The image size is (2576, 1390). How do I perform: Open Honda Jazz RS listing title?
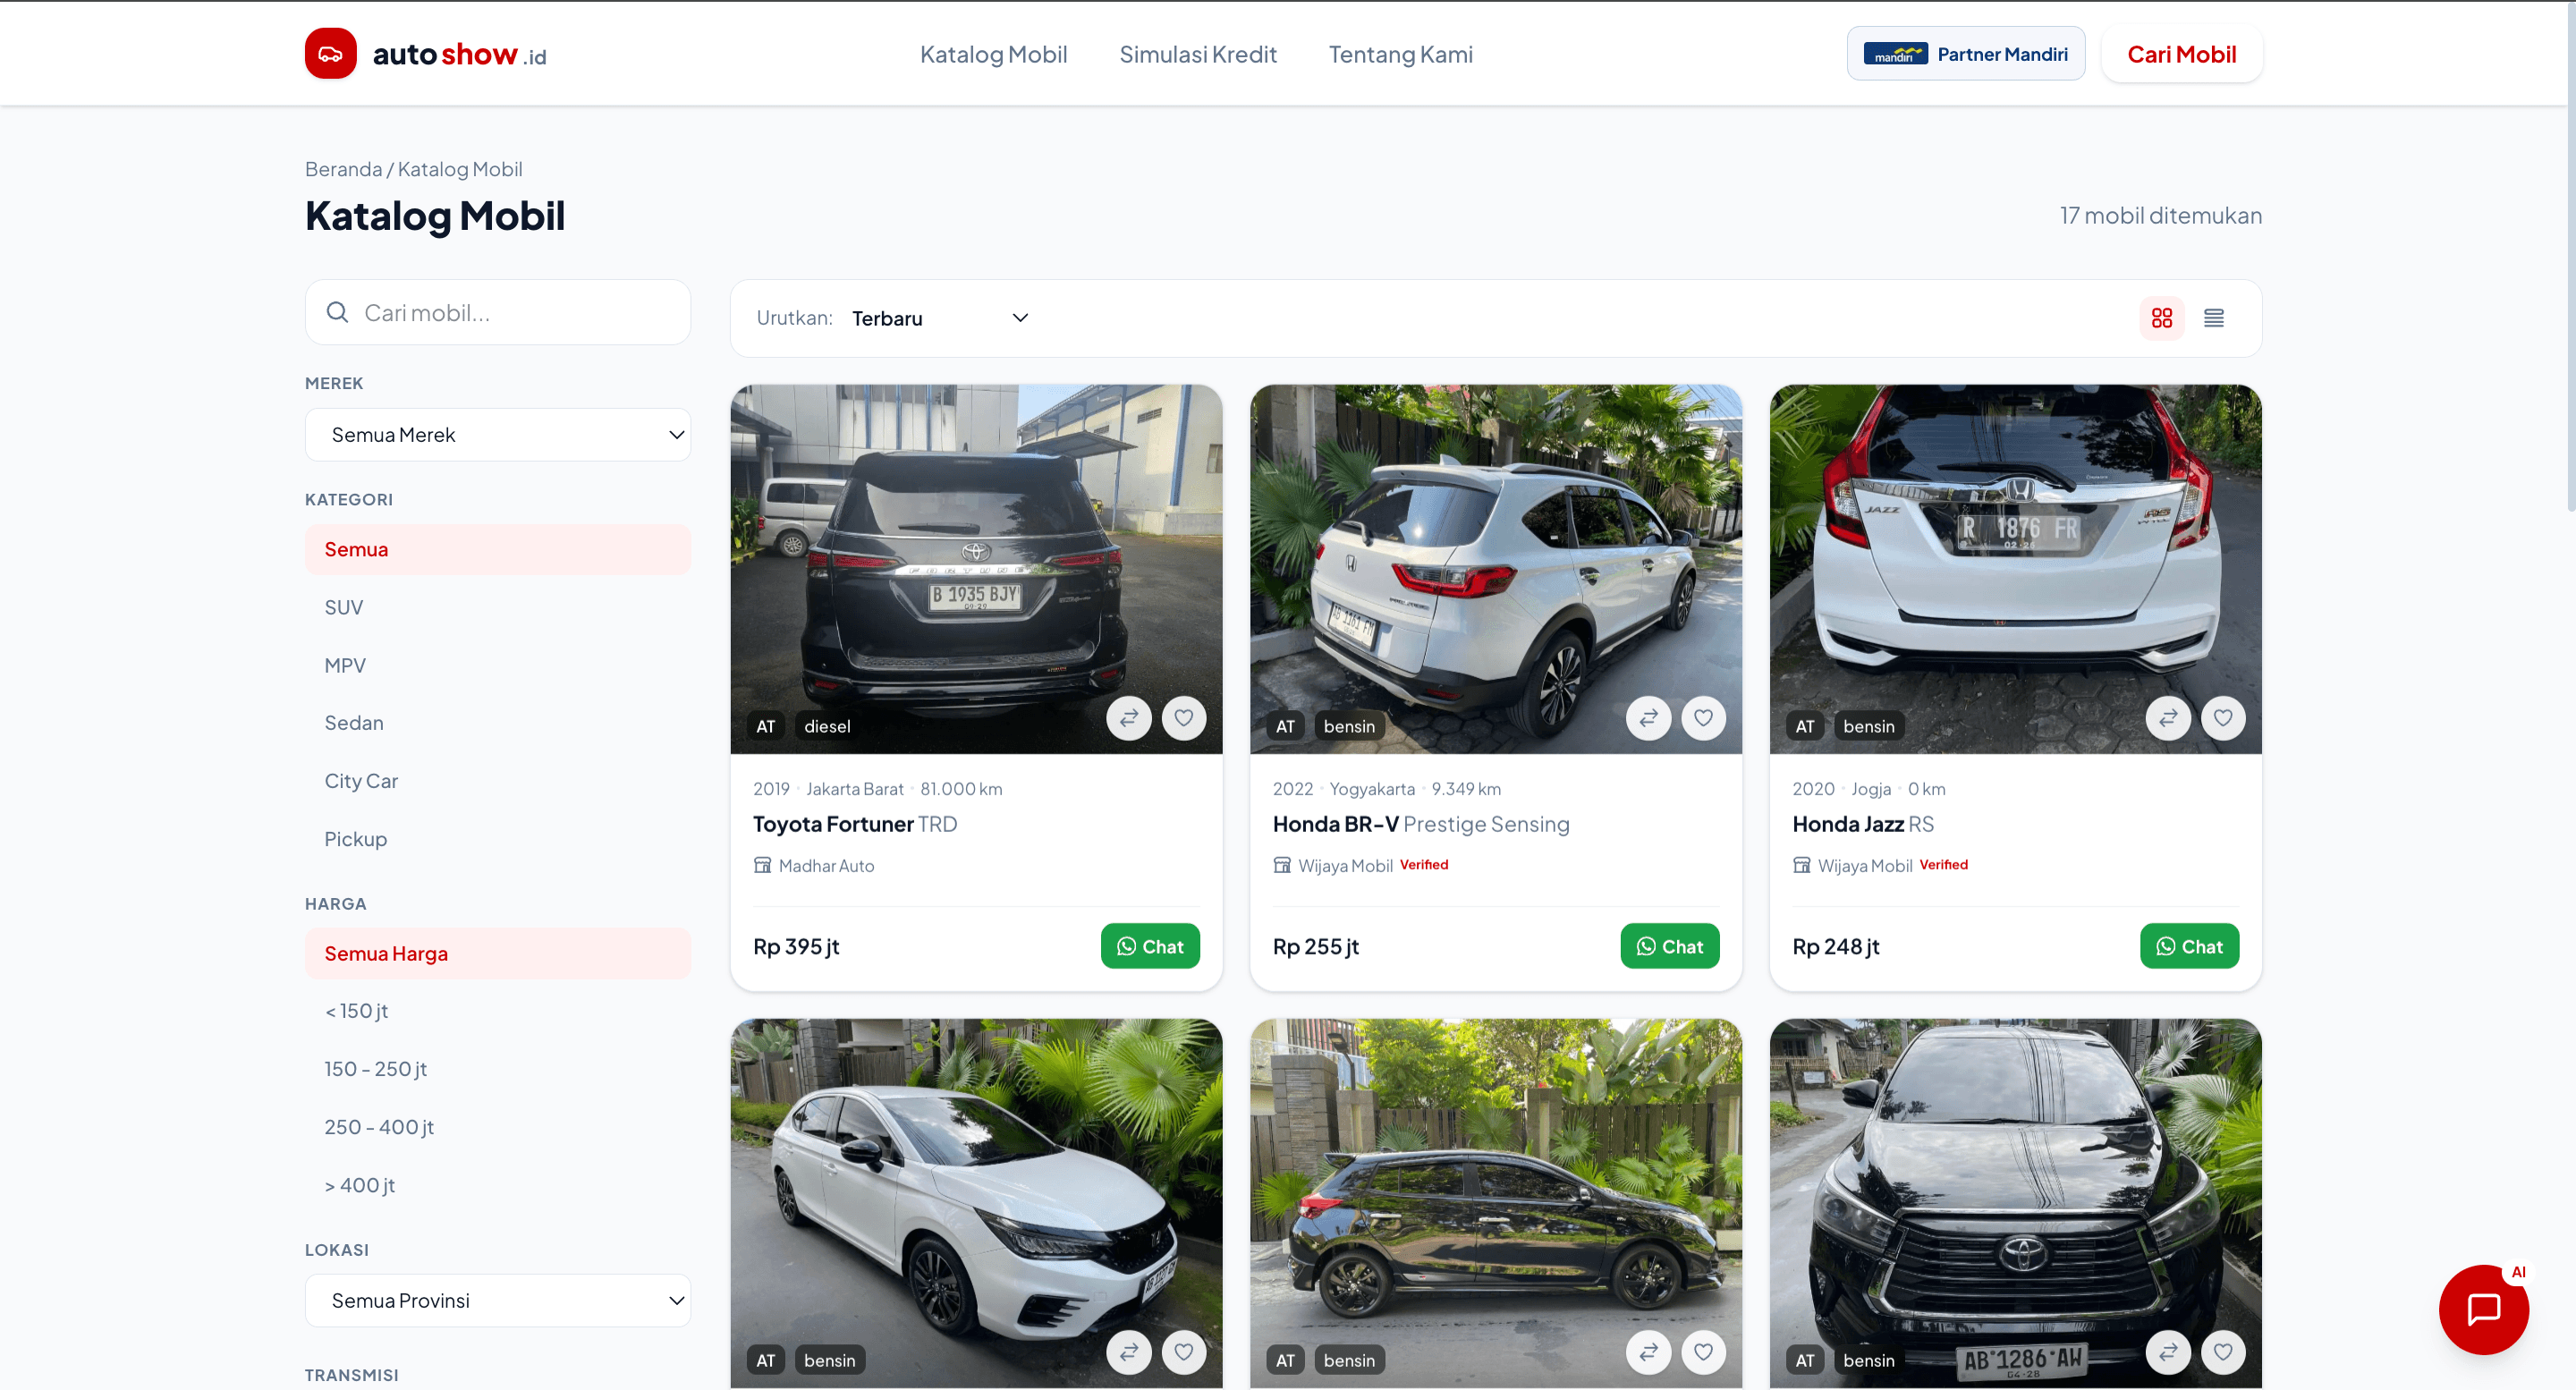click(x=1863, y=824)
